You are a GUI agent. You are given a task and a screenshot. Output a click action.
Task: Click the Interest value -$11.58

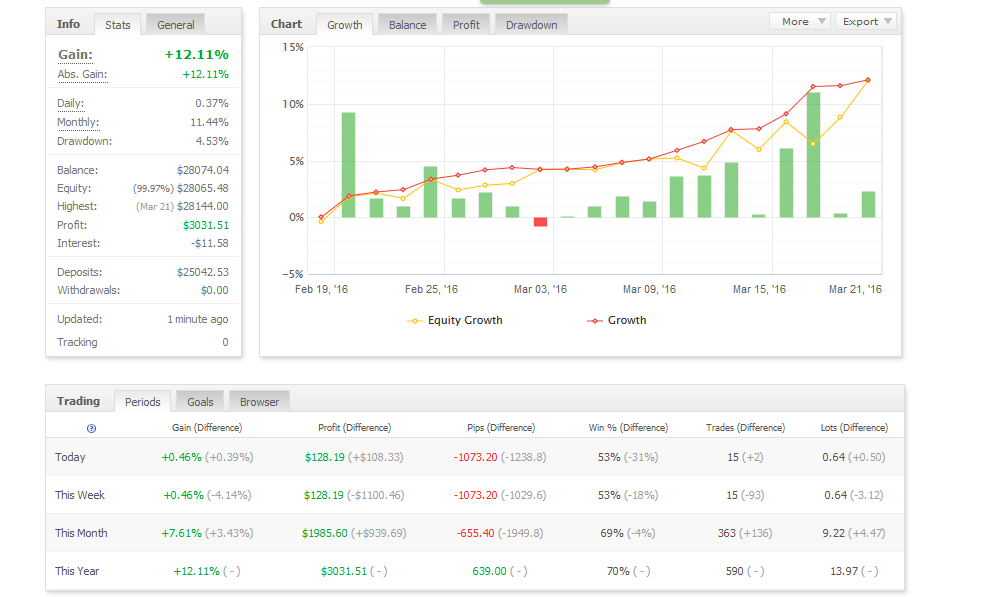pyautogui.click(x=210, y=243)
